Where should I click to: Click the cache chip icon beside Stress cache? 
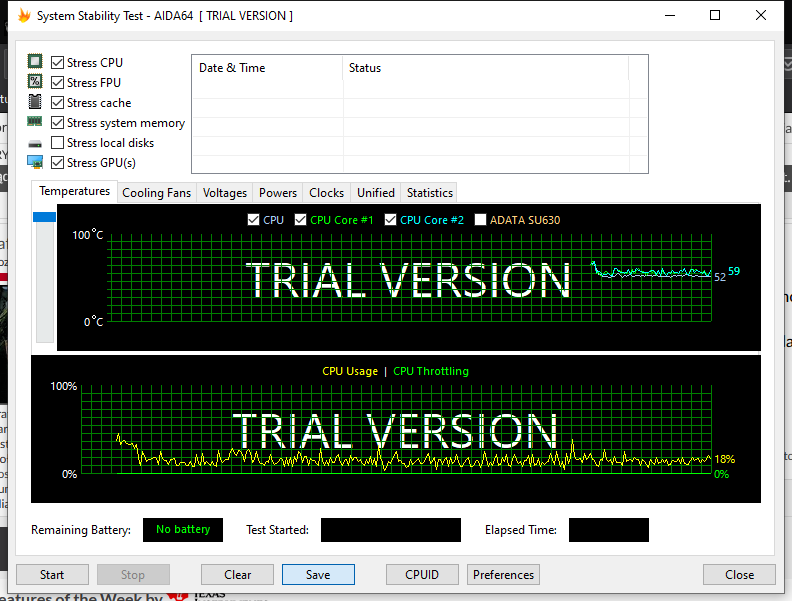pos(35,102)
